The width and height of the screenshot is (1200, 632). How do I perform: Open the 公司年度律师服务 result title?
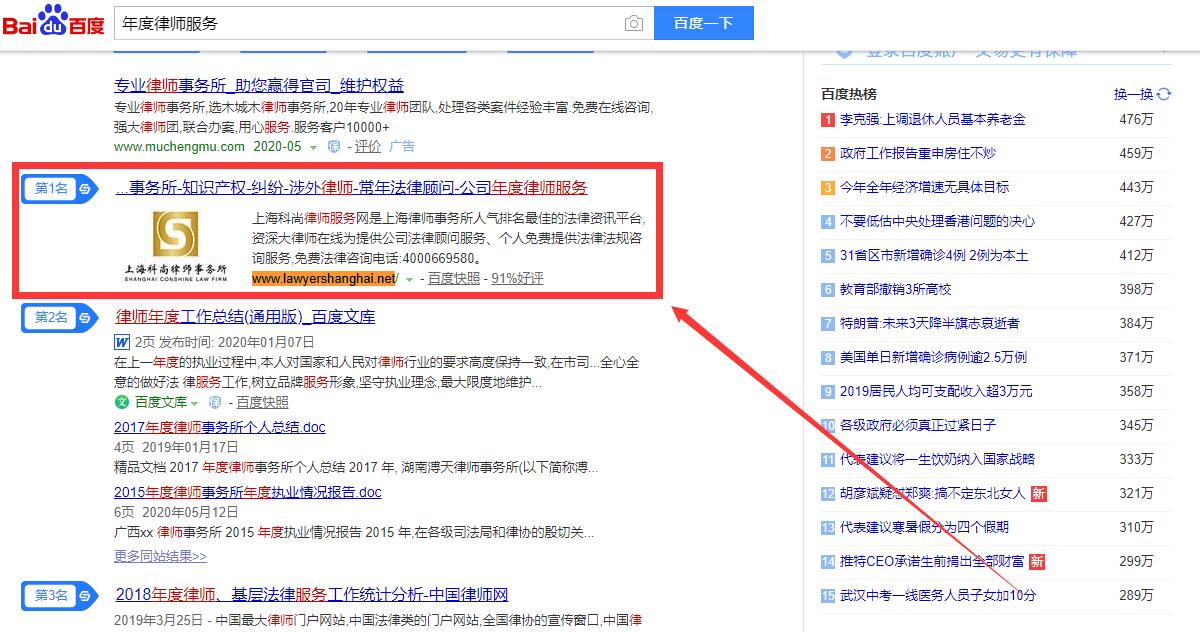(352, 187)
